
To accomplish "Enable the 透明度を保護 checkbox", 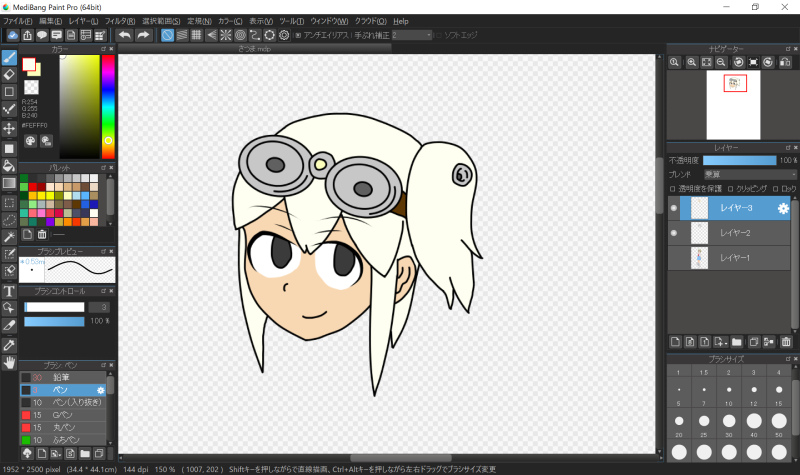I will coord(673,188).
